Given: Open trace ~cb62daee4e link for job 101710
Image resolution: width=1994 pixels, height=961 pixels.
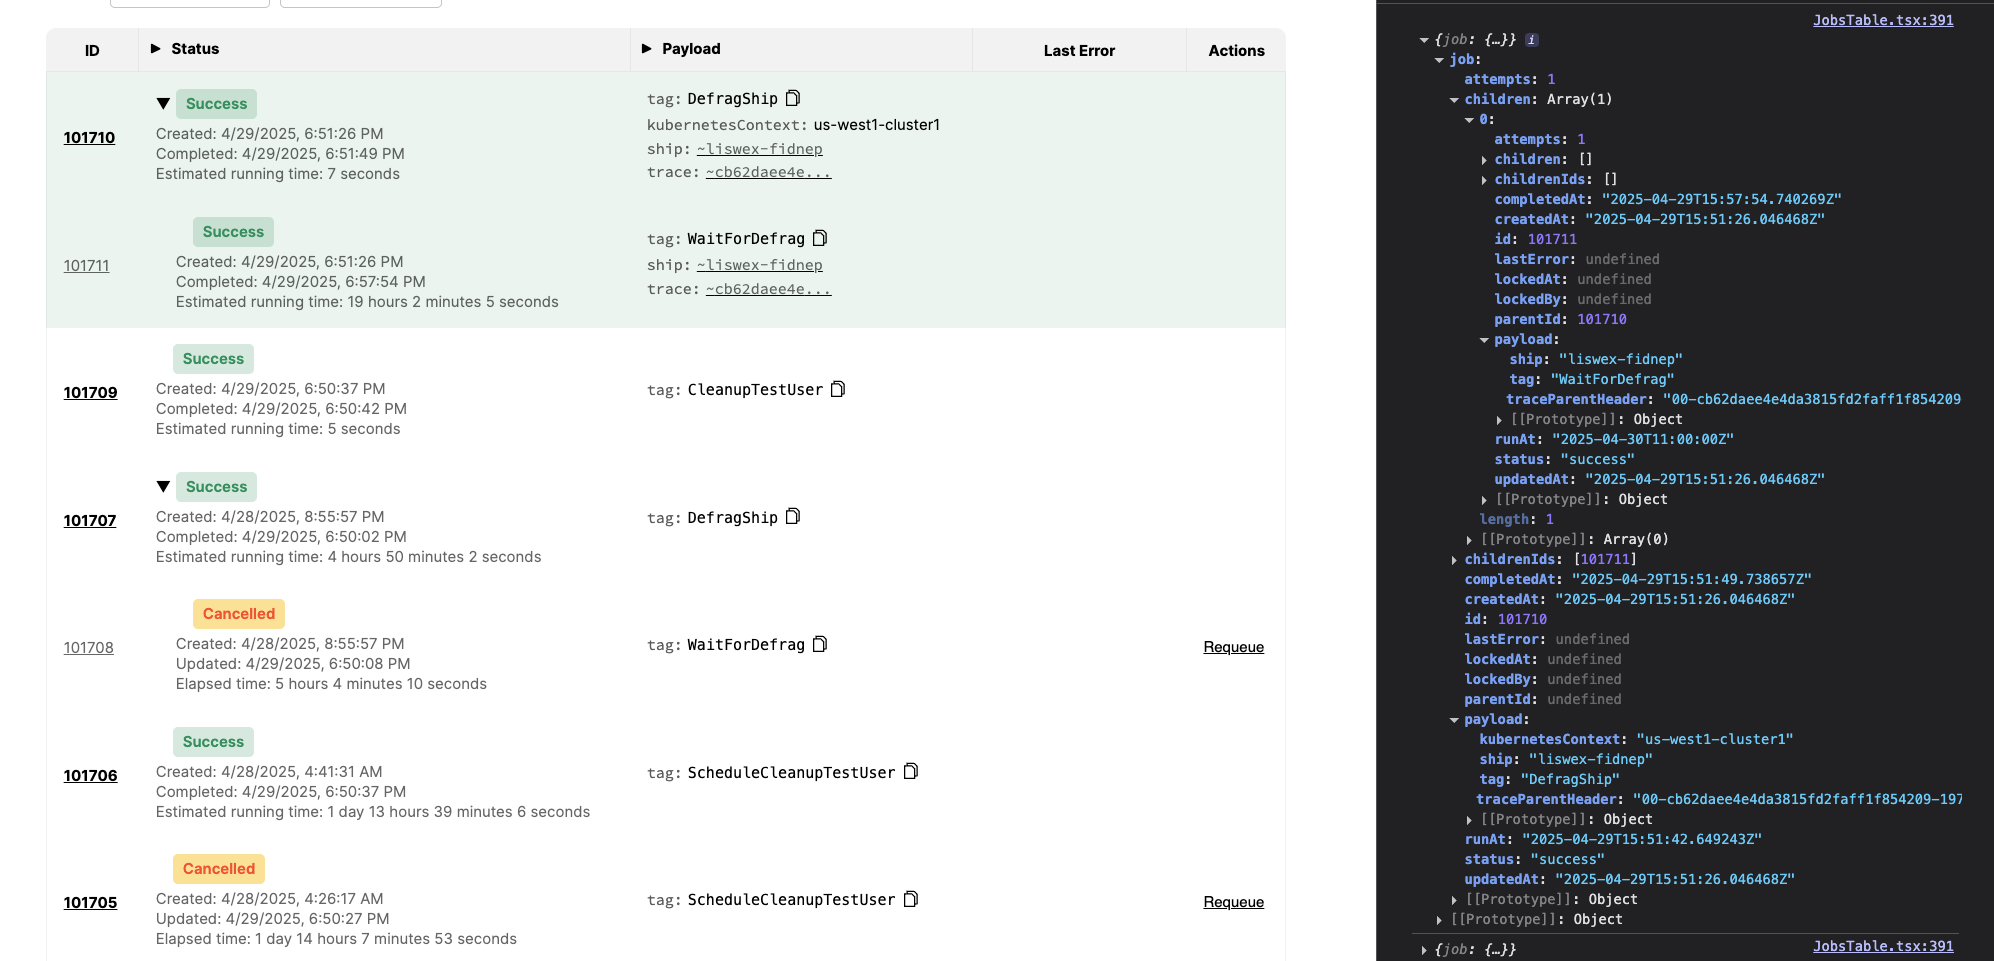Looking at the screenshot, I should click(768, 172).
